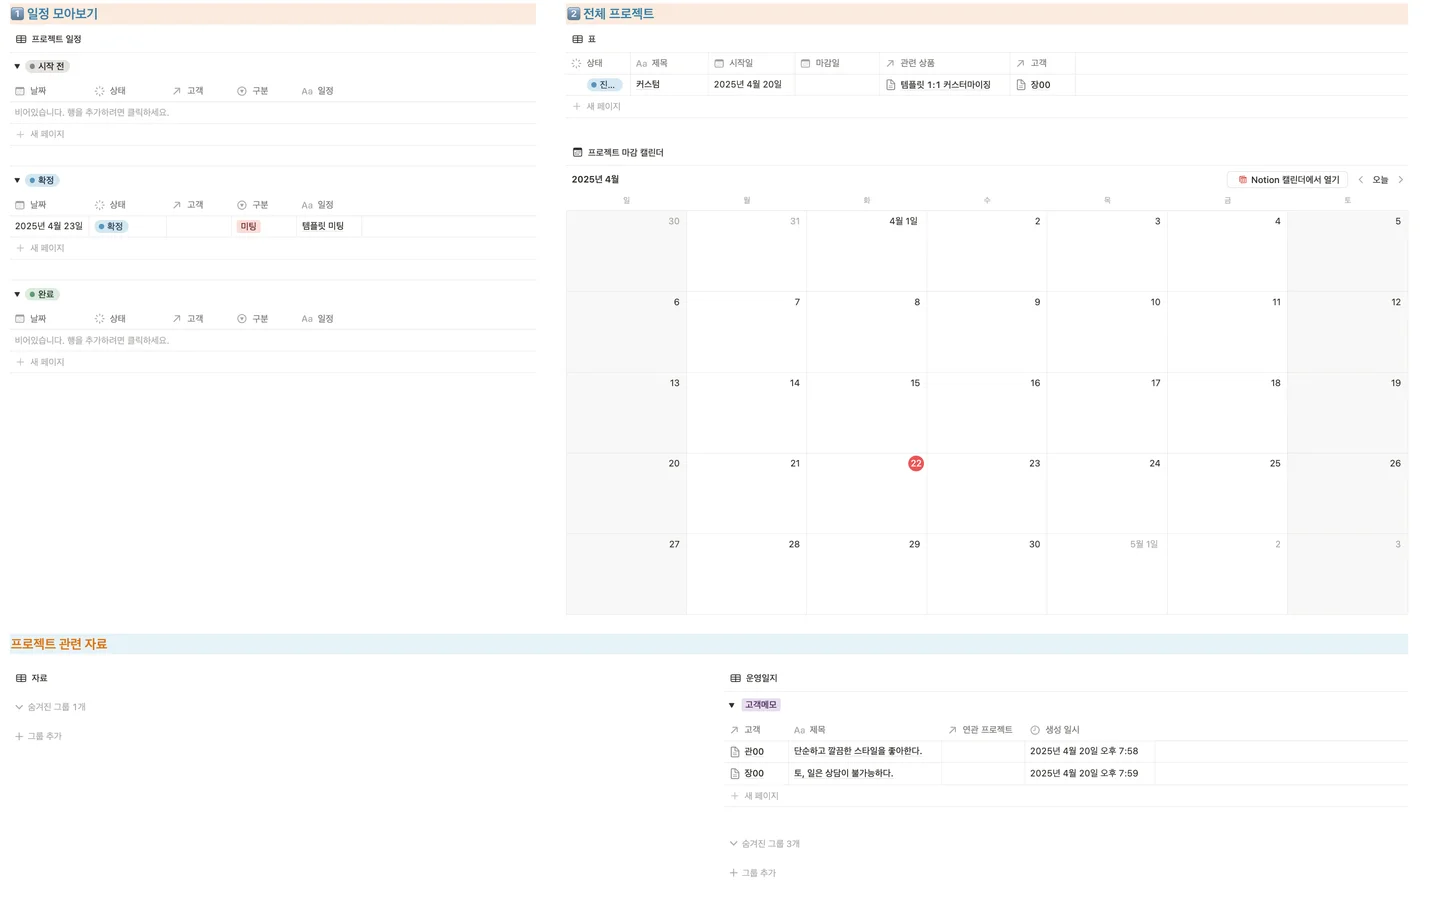Screen dimensions: 1430x921
Task: Collapse the 완료 group triangle
Action: click(x=17, y=294)
